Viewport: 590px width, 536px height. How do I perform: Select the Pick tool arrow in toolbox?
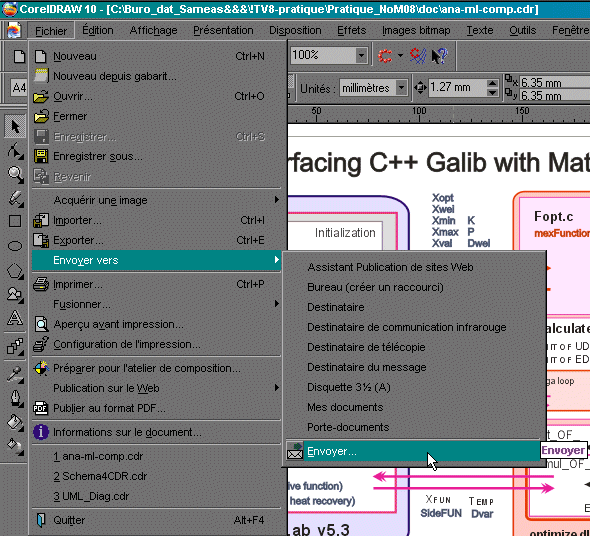tap(15, 126)
